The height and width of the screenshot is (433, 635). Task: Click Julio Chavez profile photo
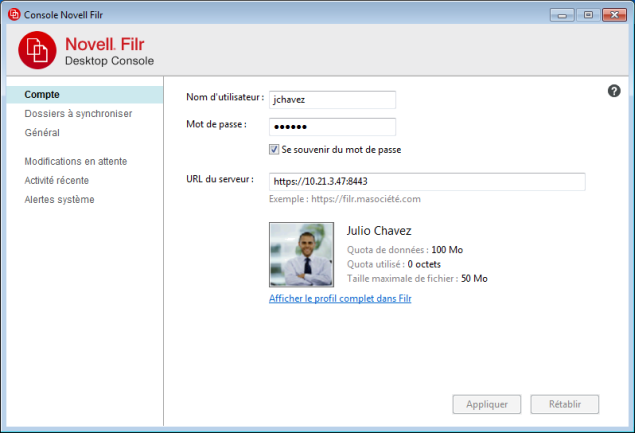pyautogui.click(x=302, y=255)
